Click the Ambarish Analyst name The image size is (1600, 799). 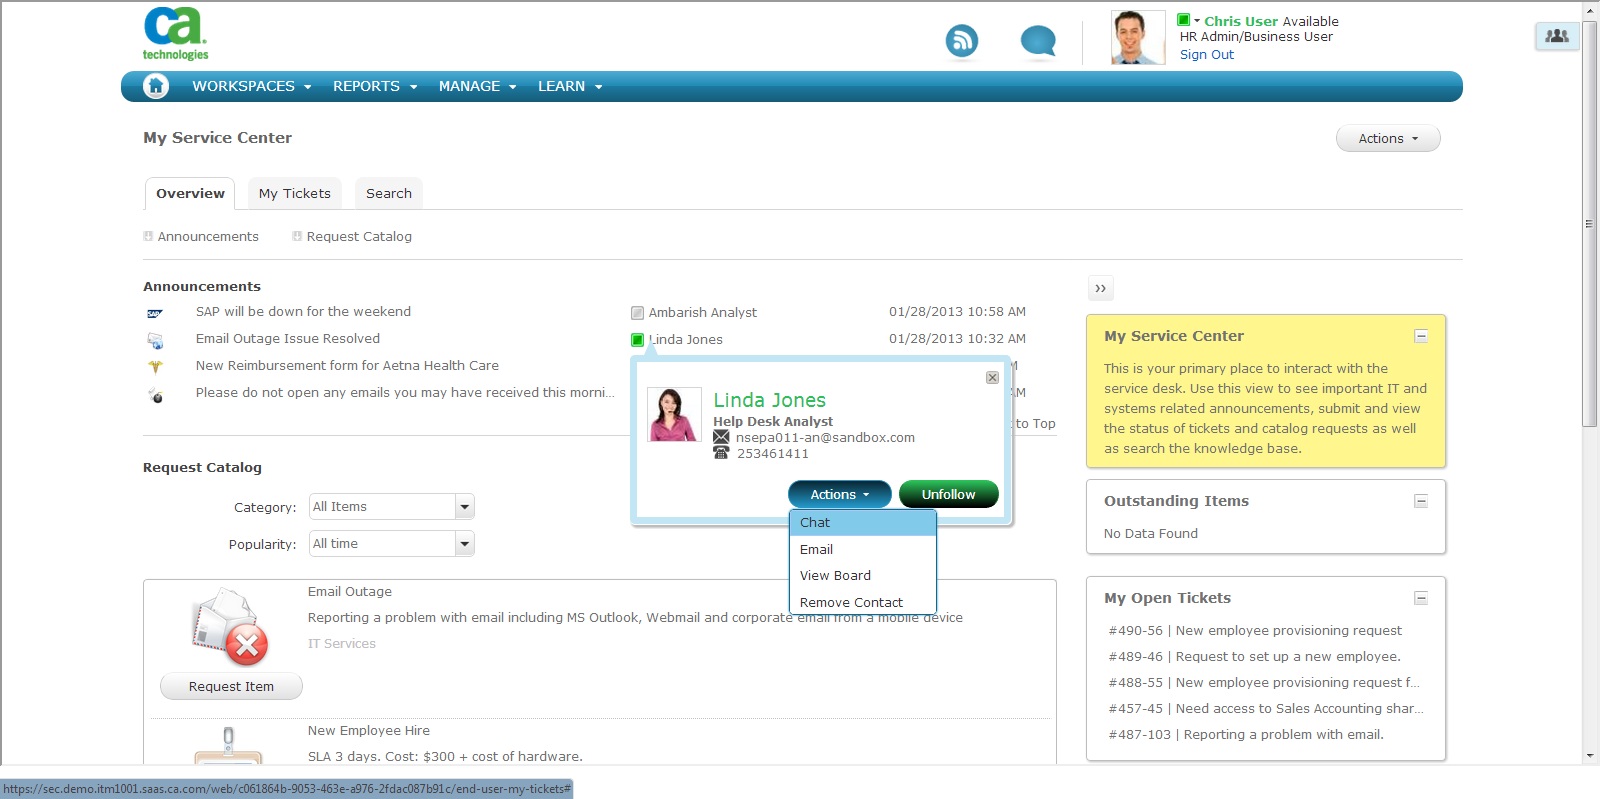point(703,313)
